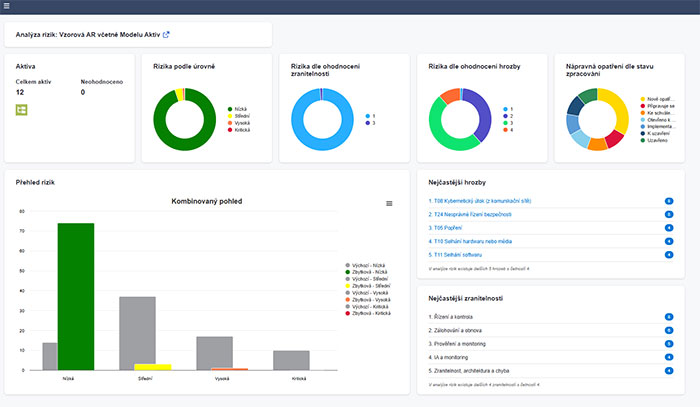Select T11 Selhání softwaru threat
The height and width of the screenshot is (407, 700).
pos(452,254)
